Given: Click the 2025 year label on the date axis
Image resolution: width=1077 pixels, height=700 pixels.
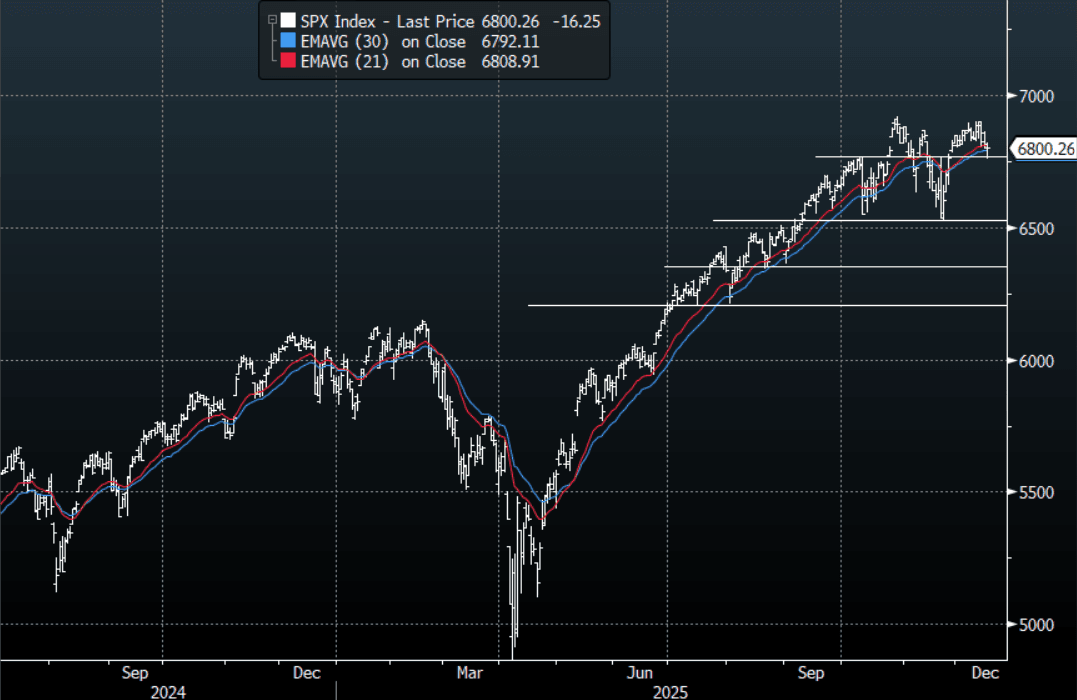Looking at the screenshot, I should [x=670, y=691].
